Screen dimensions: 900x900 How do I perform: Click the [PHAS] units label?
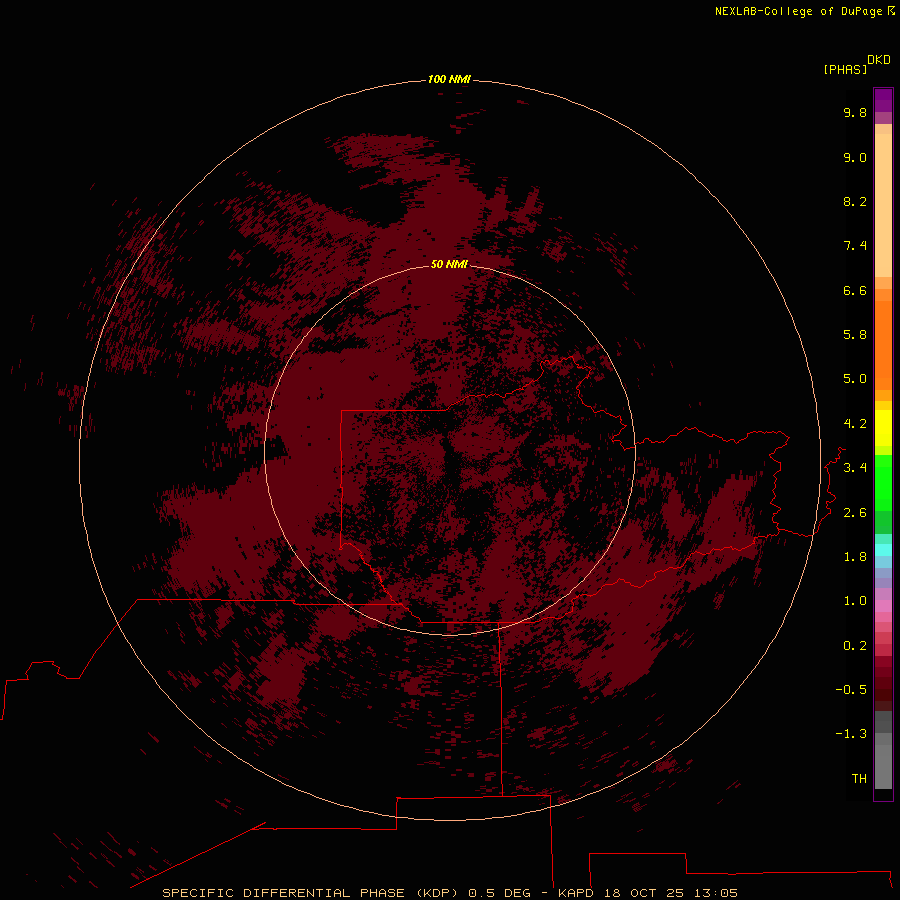click(845, 69)
